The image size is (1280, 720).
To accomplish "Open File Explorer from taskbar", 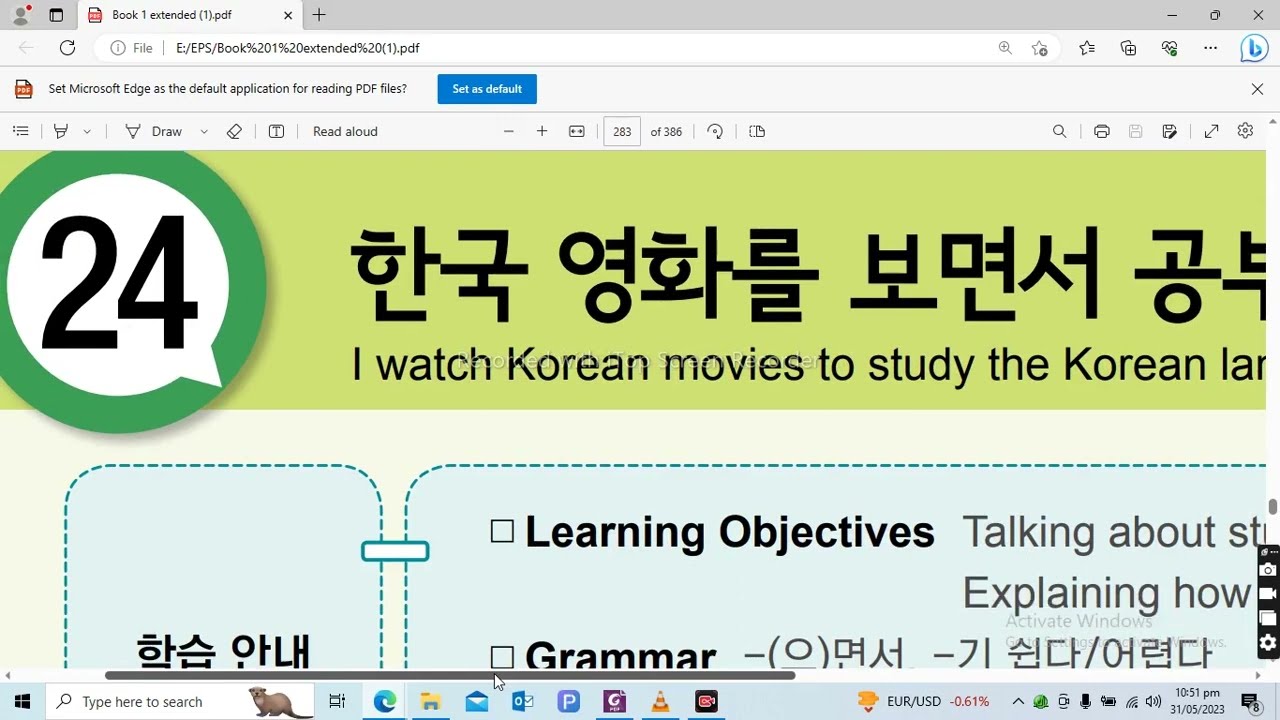I will pyautogui.click(x=431, y=702).
